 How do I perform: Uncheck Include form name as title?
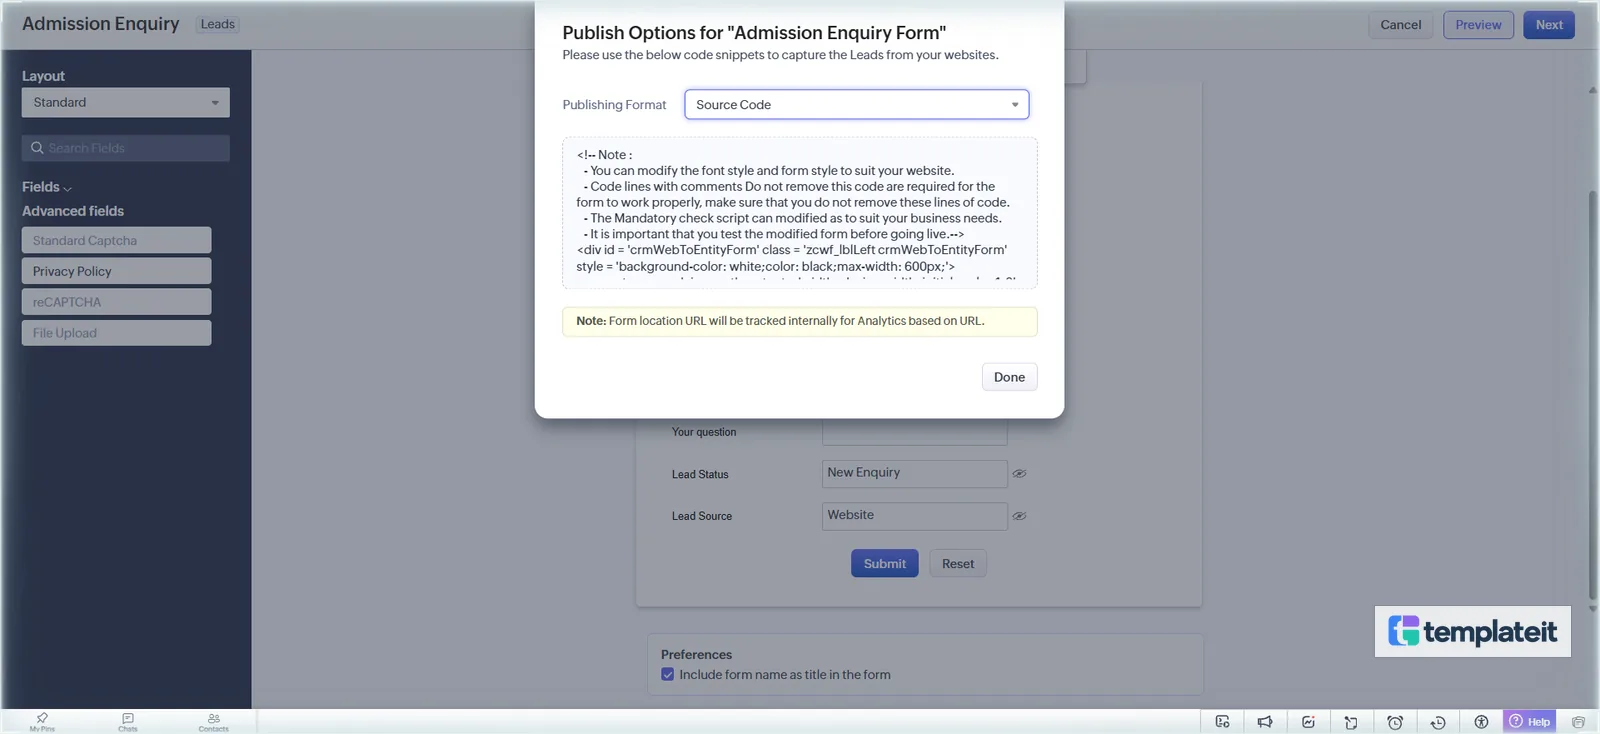pos(667,675)
